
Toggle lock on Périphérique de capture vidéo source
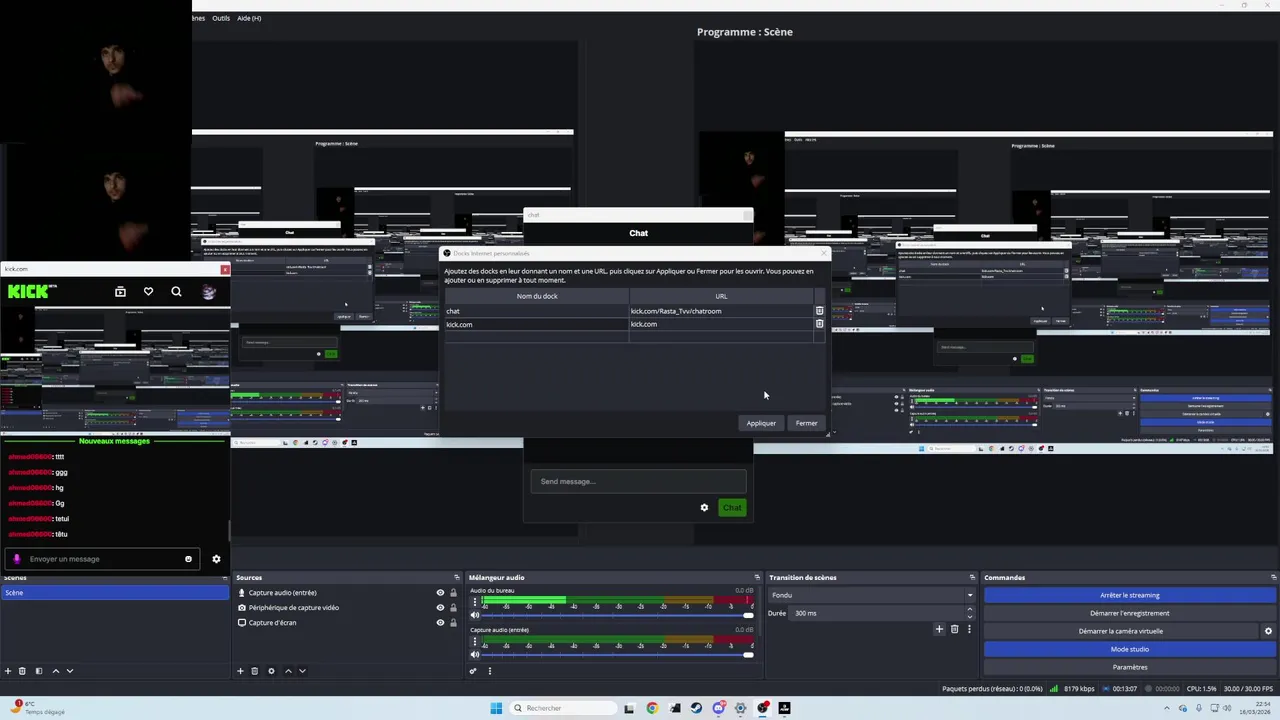pos(453,608)
